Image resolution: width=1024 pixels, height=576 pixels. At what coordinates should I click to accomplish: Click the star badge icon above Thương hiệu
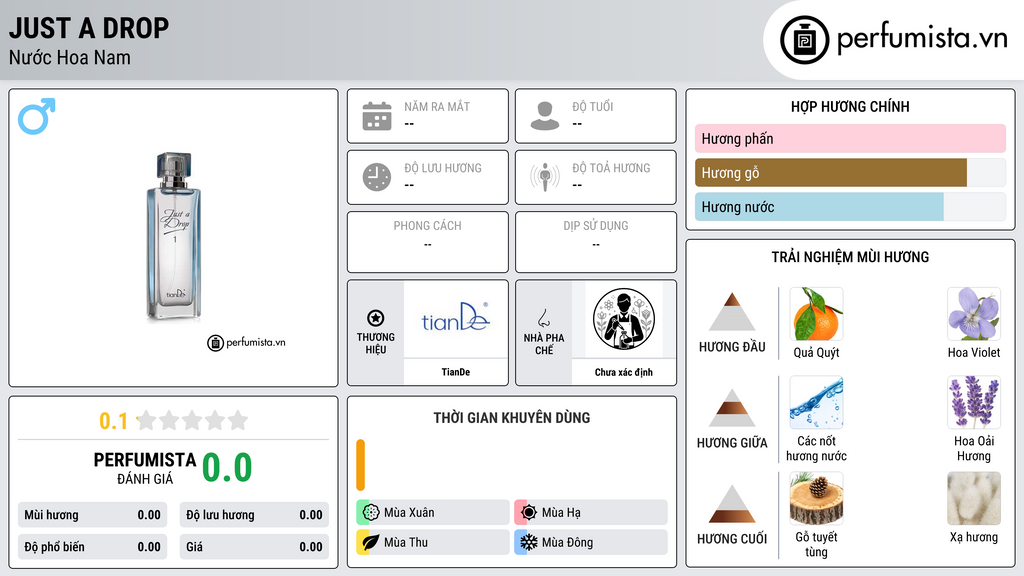click(x=376, y=318)
